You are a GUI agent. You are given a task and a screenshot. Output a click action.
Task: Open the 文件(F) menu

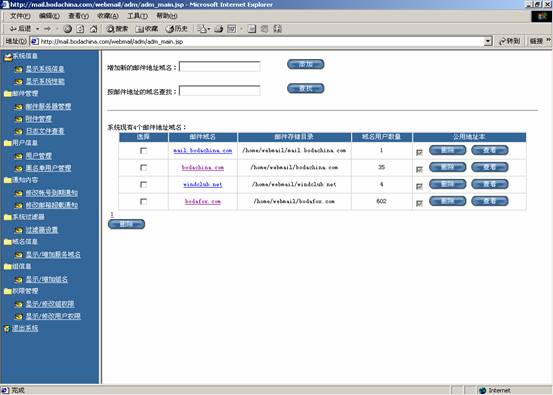point(20,16)
